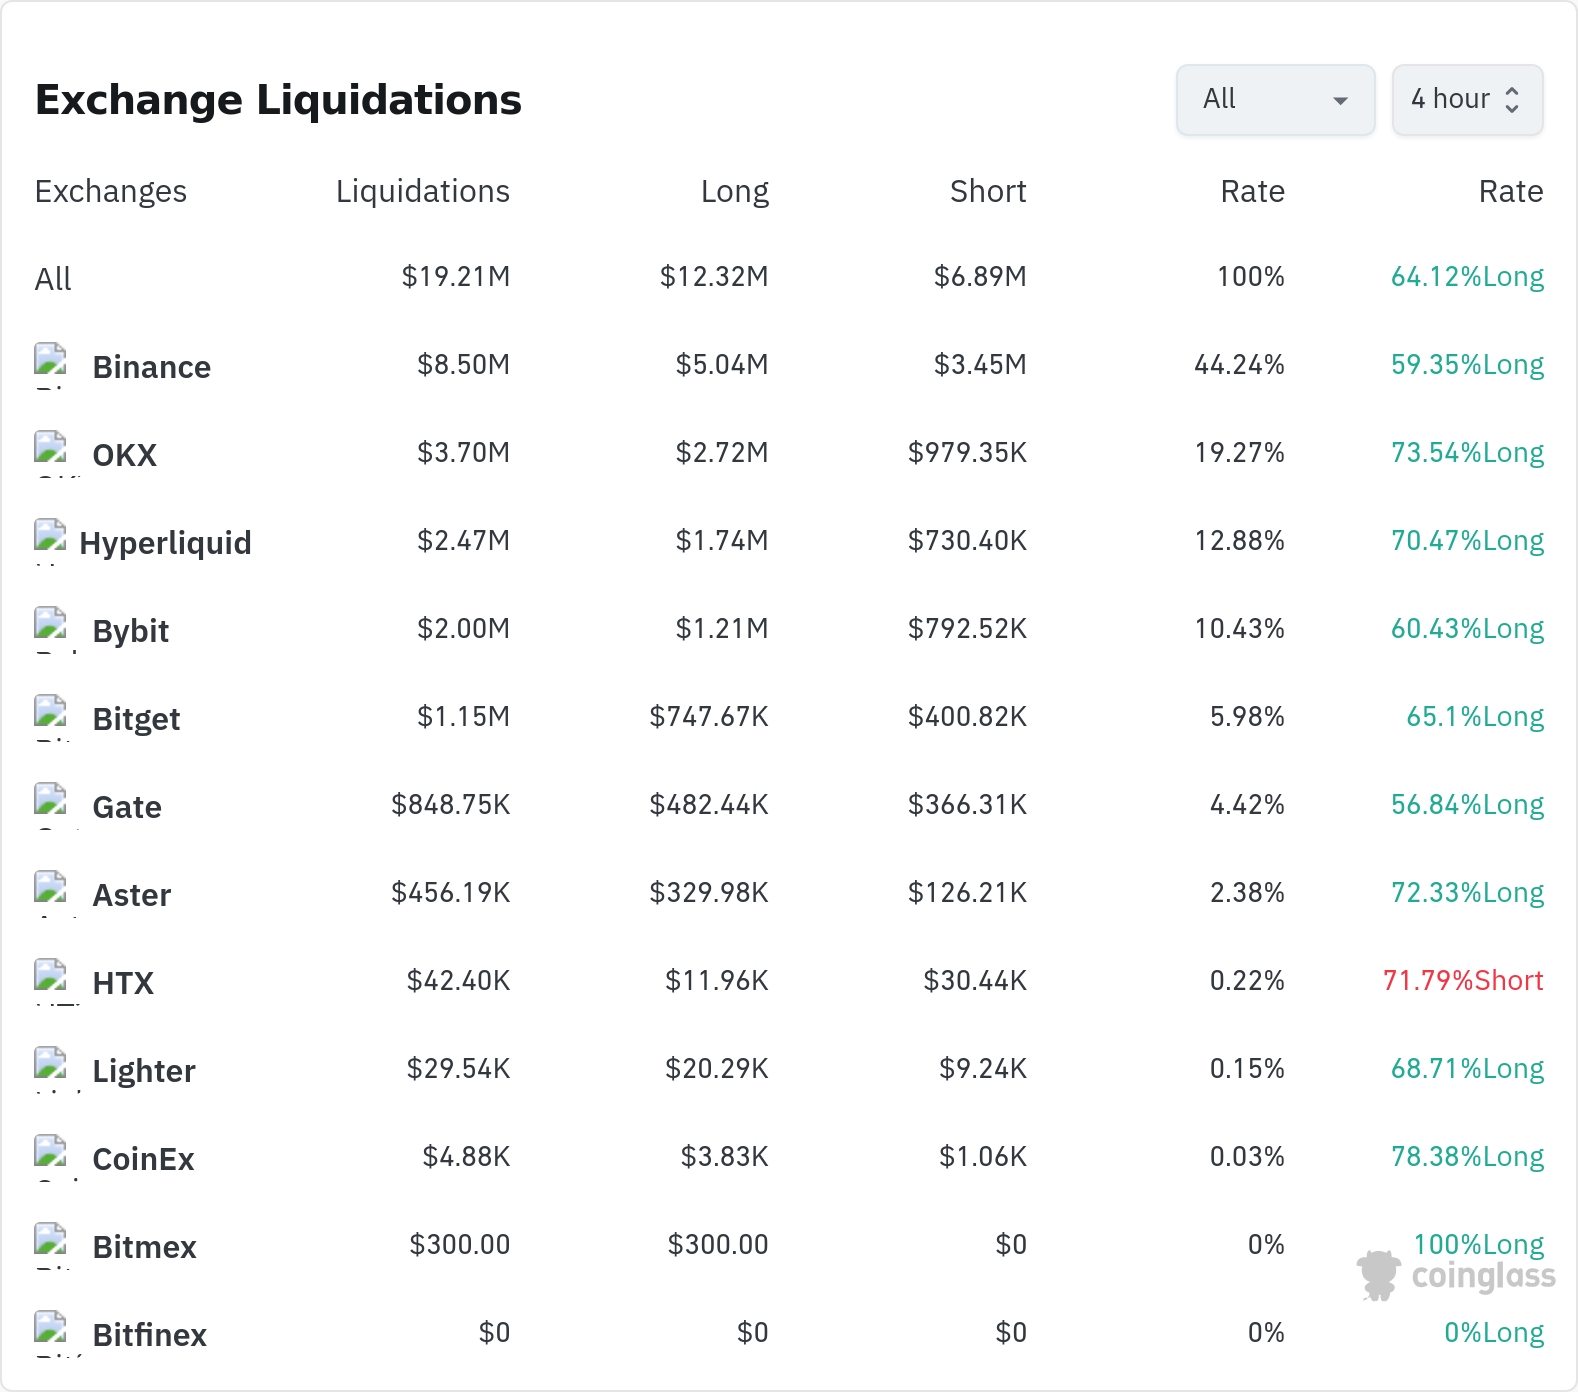The image size is (1578, 1392).
Task: Click the HTX 71.79%Short rate value
Action: [1463, 980]
